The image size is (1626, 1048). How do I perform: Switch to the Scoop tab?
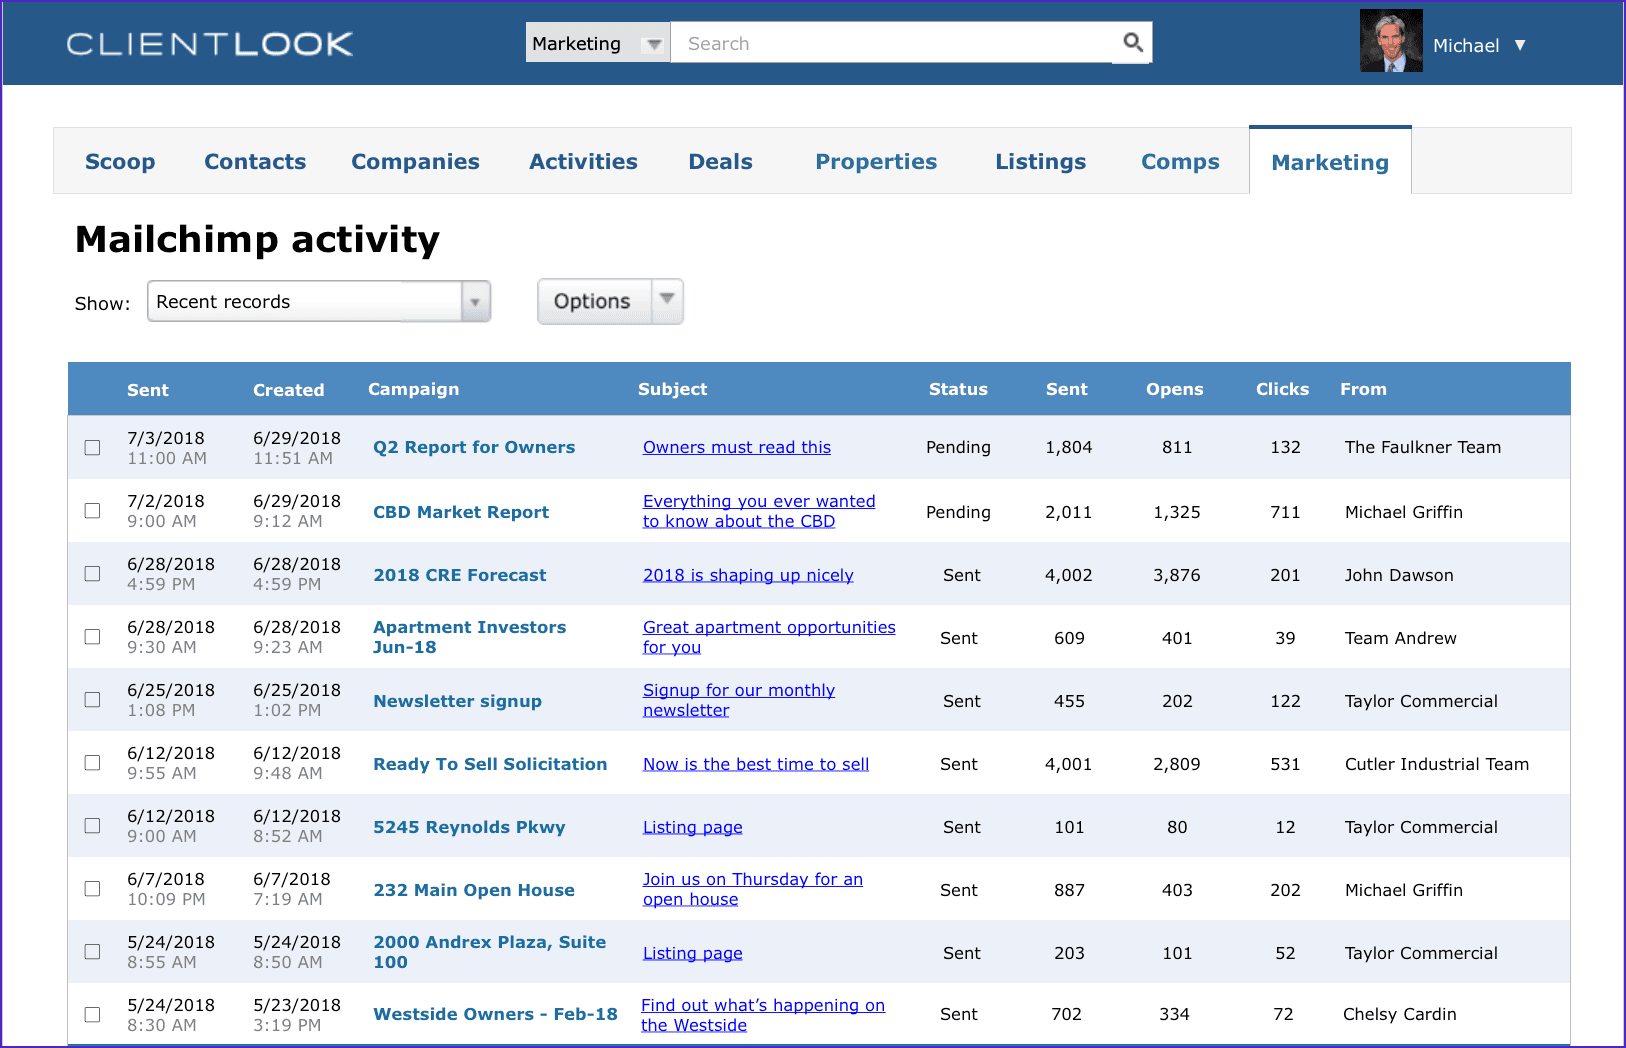(120, 162)
